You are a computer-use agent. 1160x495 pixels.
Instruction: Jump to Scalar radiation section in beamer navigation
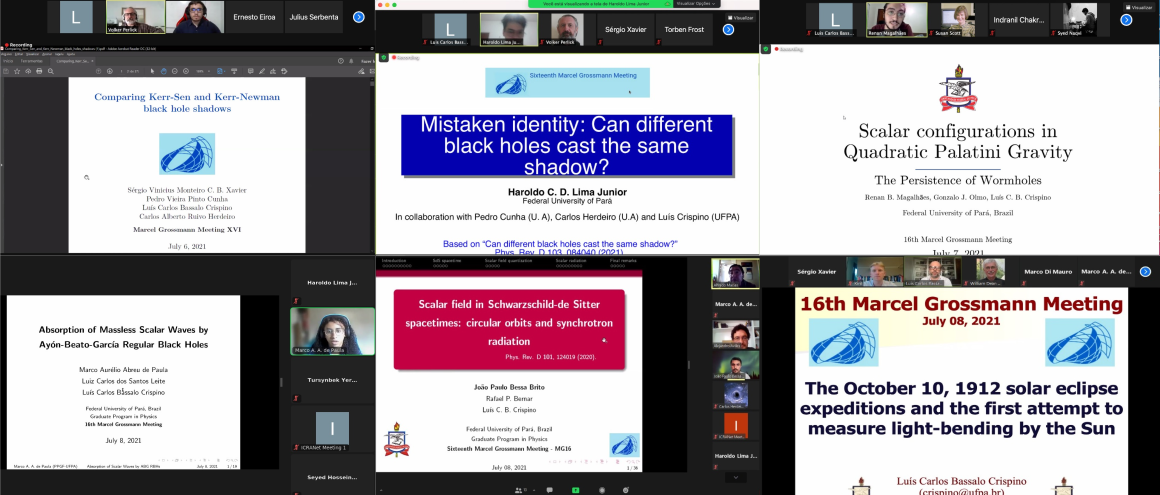572,261
